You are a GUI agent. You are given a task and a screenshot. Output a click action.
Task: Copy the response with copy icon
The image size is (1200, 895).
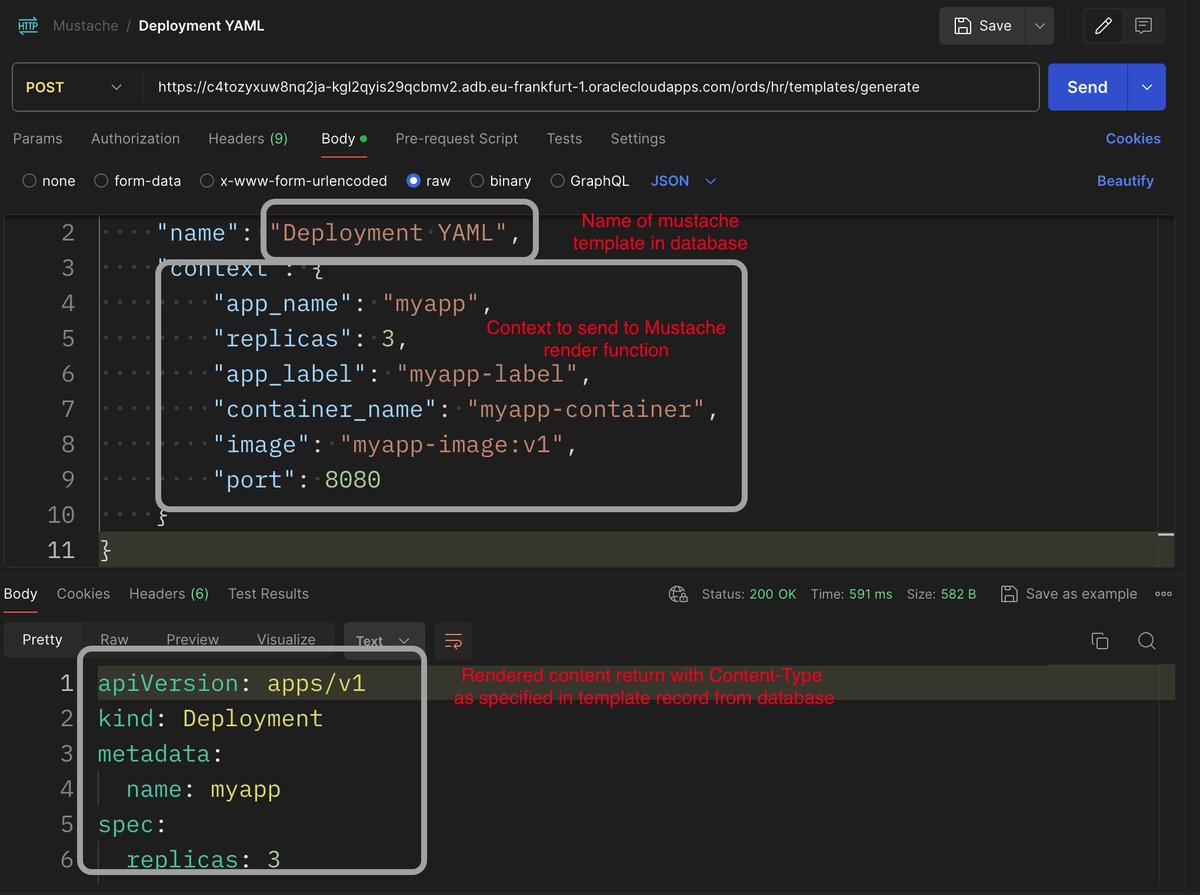click(x=1100, y=641)
